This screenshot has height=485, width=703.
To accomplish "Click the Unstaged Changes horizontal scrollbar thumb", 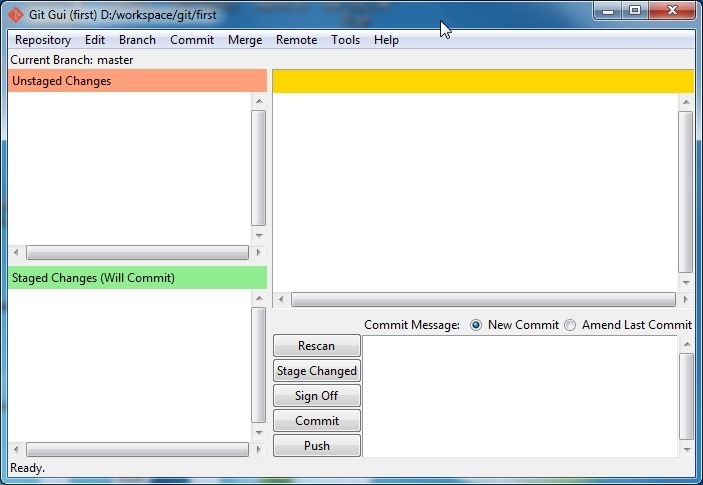I will [137, 252].
